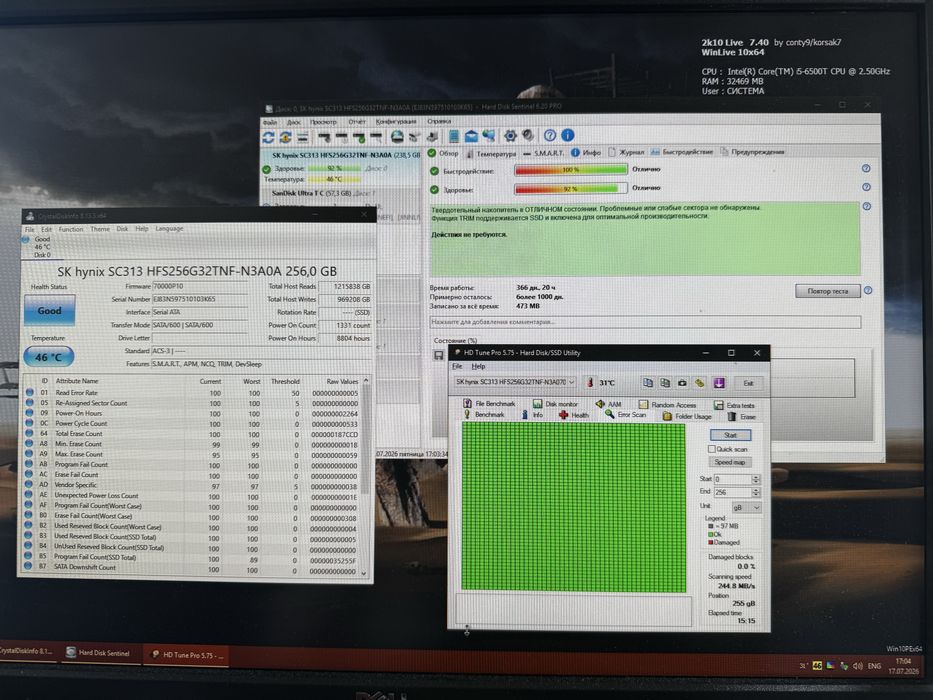The image size is (933, 700).
Task: Click Hard Disk Sentinel taskbar button
Action: [x=104, y=653]
